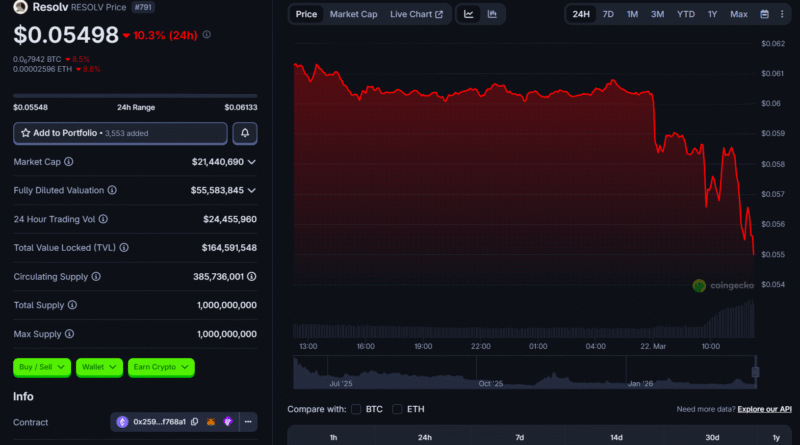Follow the Explore our API link
Image resolution: width=800 pixels, height=445 pixels.
(x=764, y=409)
